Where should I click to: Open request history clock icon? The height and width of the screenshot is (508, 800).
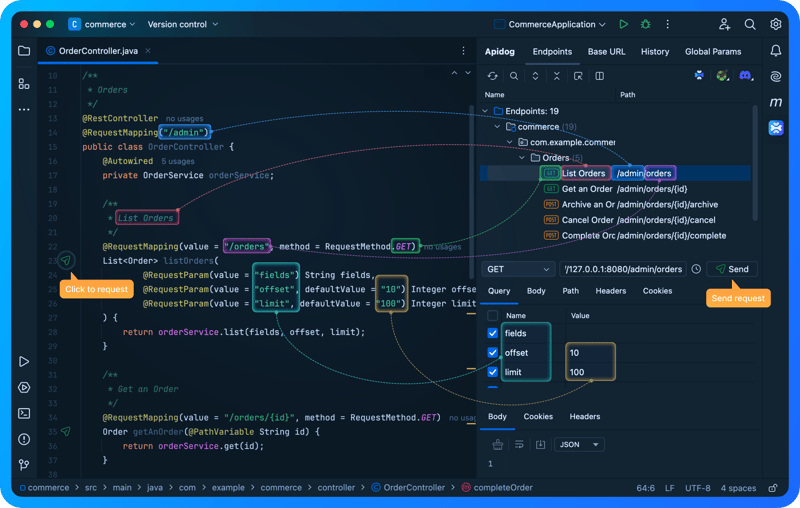coord(696,269)
